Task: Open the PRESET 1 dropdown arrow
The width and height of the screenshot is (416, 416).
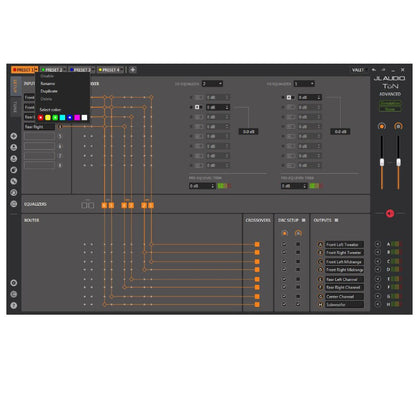Action: click(x=36, y=70)
